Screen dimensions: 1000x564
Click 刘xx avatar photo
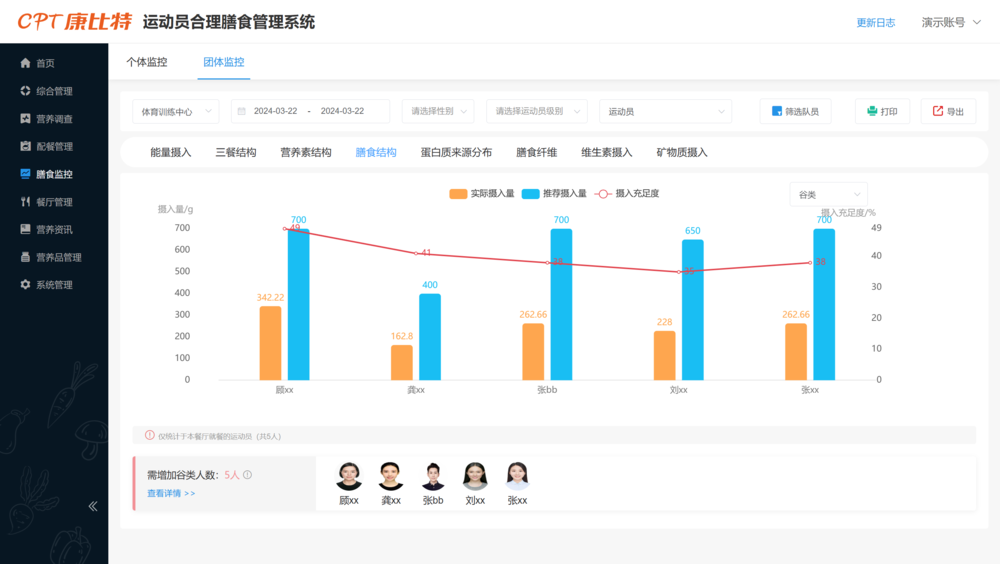475,476
